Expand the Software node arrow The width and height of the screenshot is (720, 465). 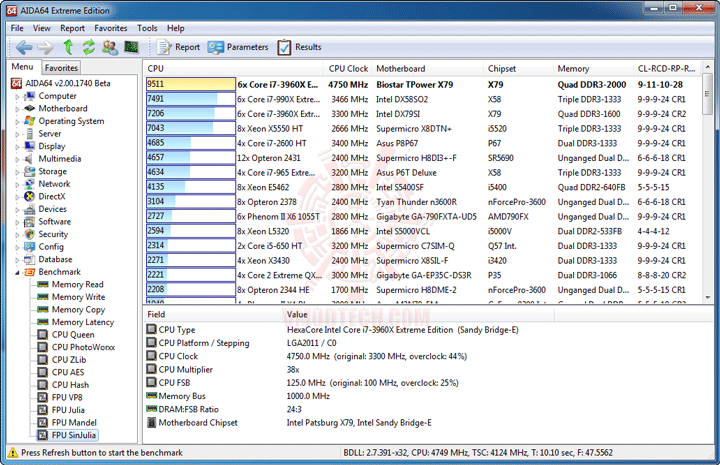(17, 222)
